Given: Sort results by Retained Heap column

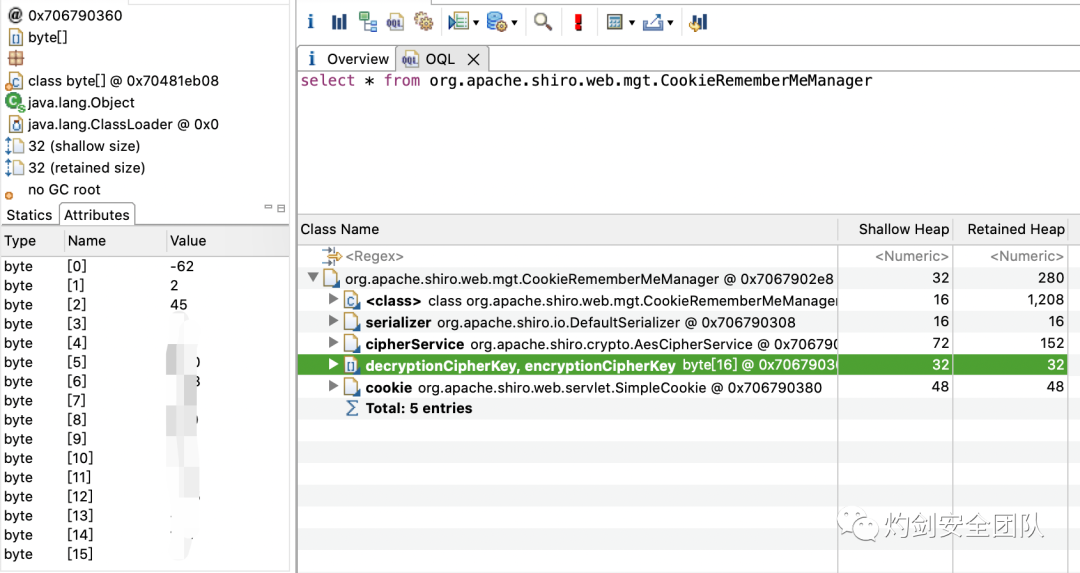Looking at the screenshot, I should (1010, 229).
